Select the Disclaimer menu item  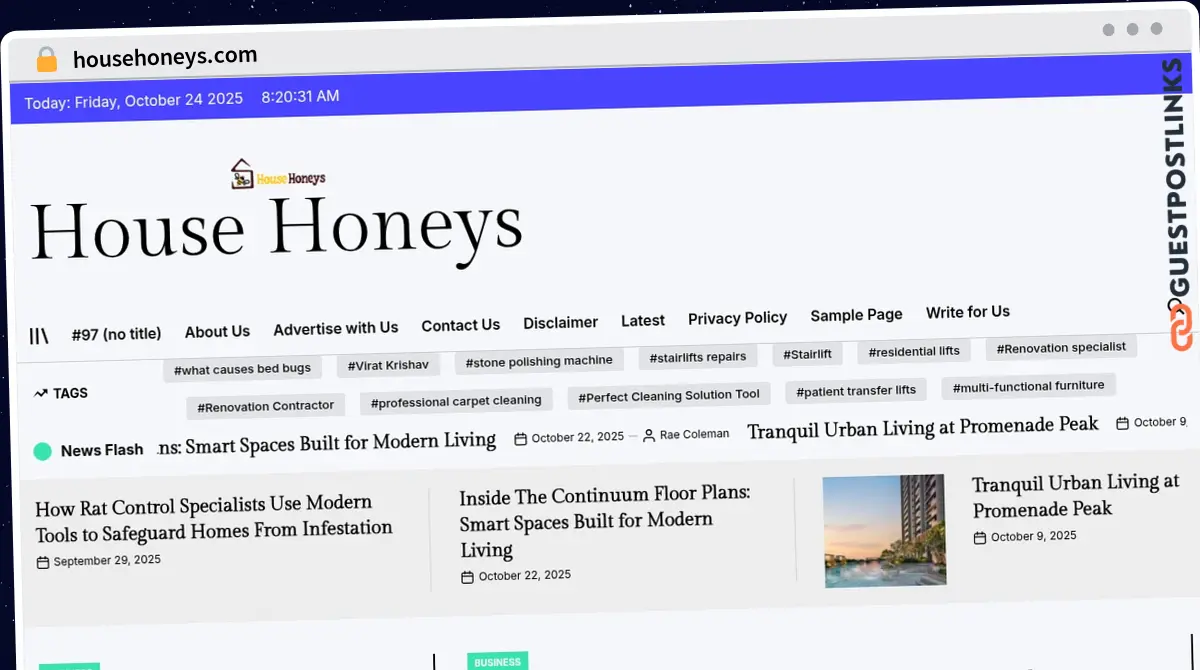click(x=560, y=323)
